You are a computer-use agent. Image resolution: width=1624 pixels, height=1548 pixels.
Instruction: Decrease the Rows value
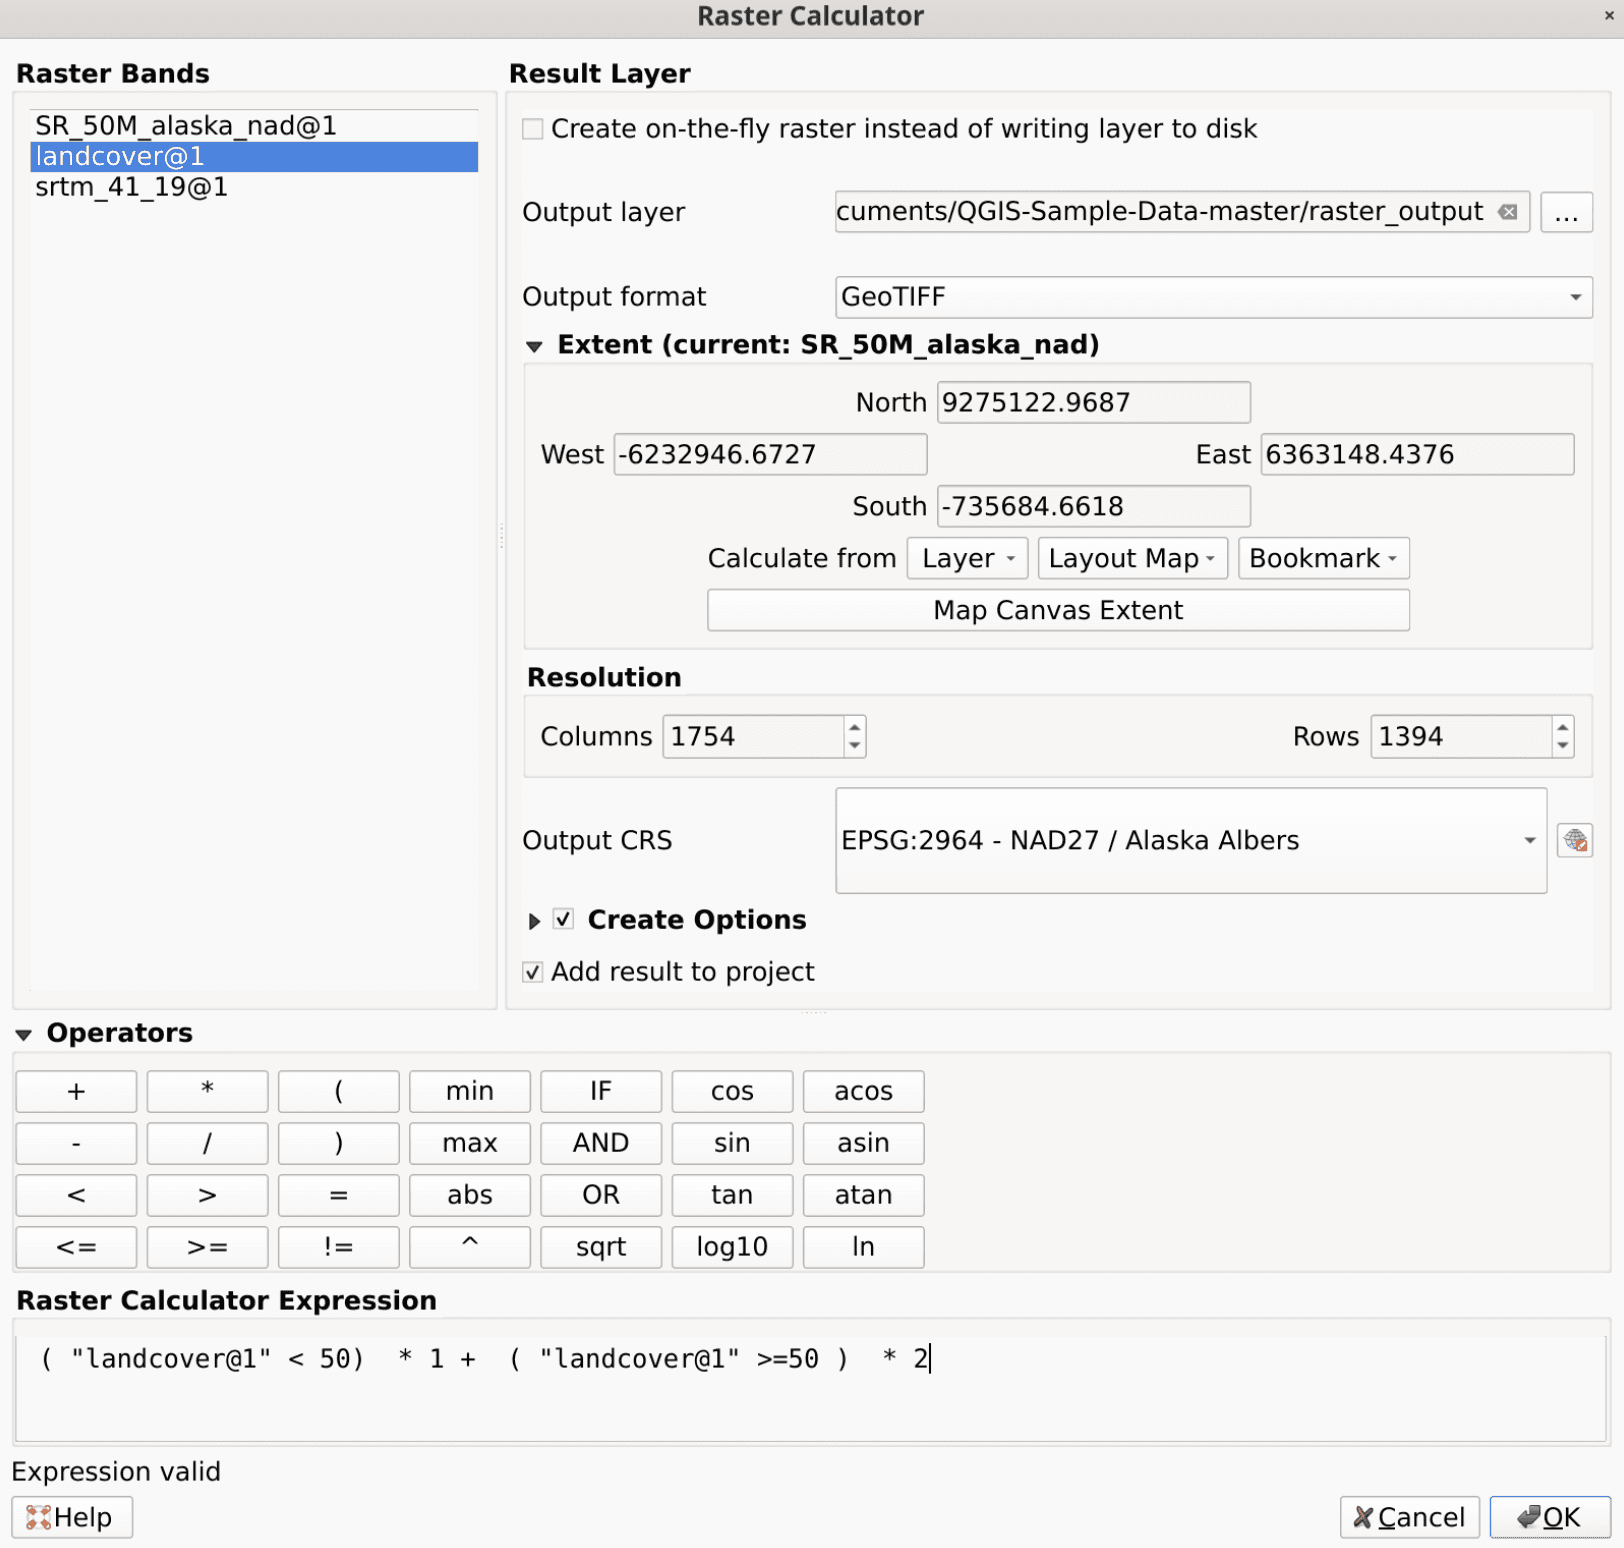tap(1563, 746)
